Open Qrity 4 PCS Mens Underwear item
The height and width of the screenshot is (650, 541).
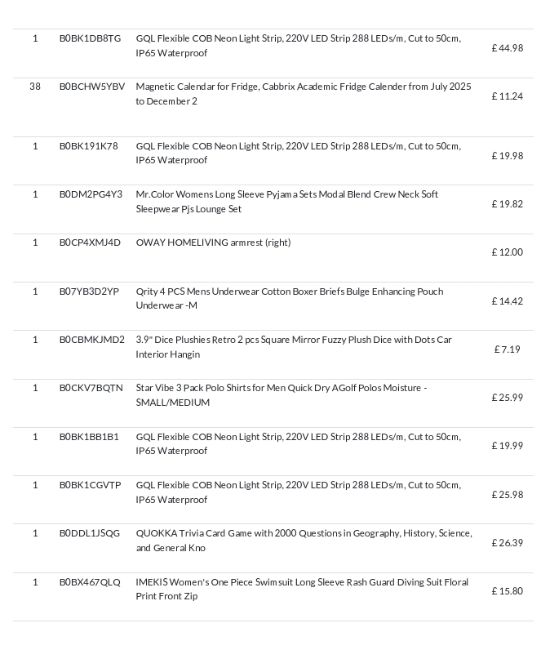pyautogui.click(x=289, y=298)
